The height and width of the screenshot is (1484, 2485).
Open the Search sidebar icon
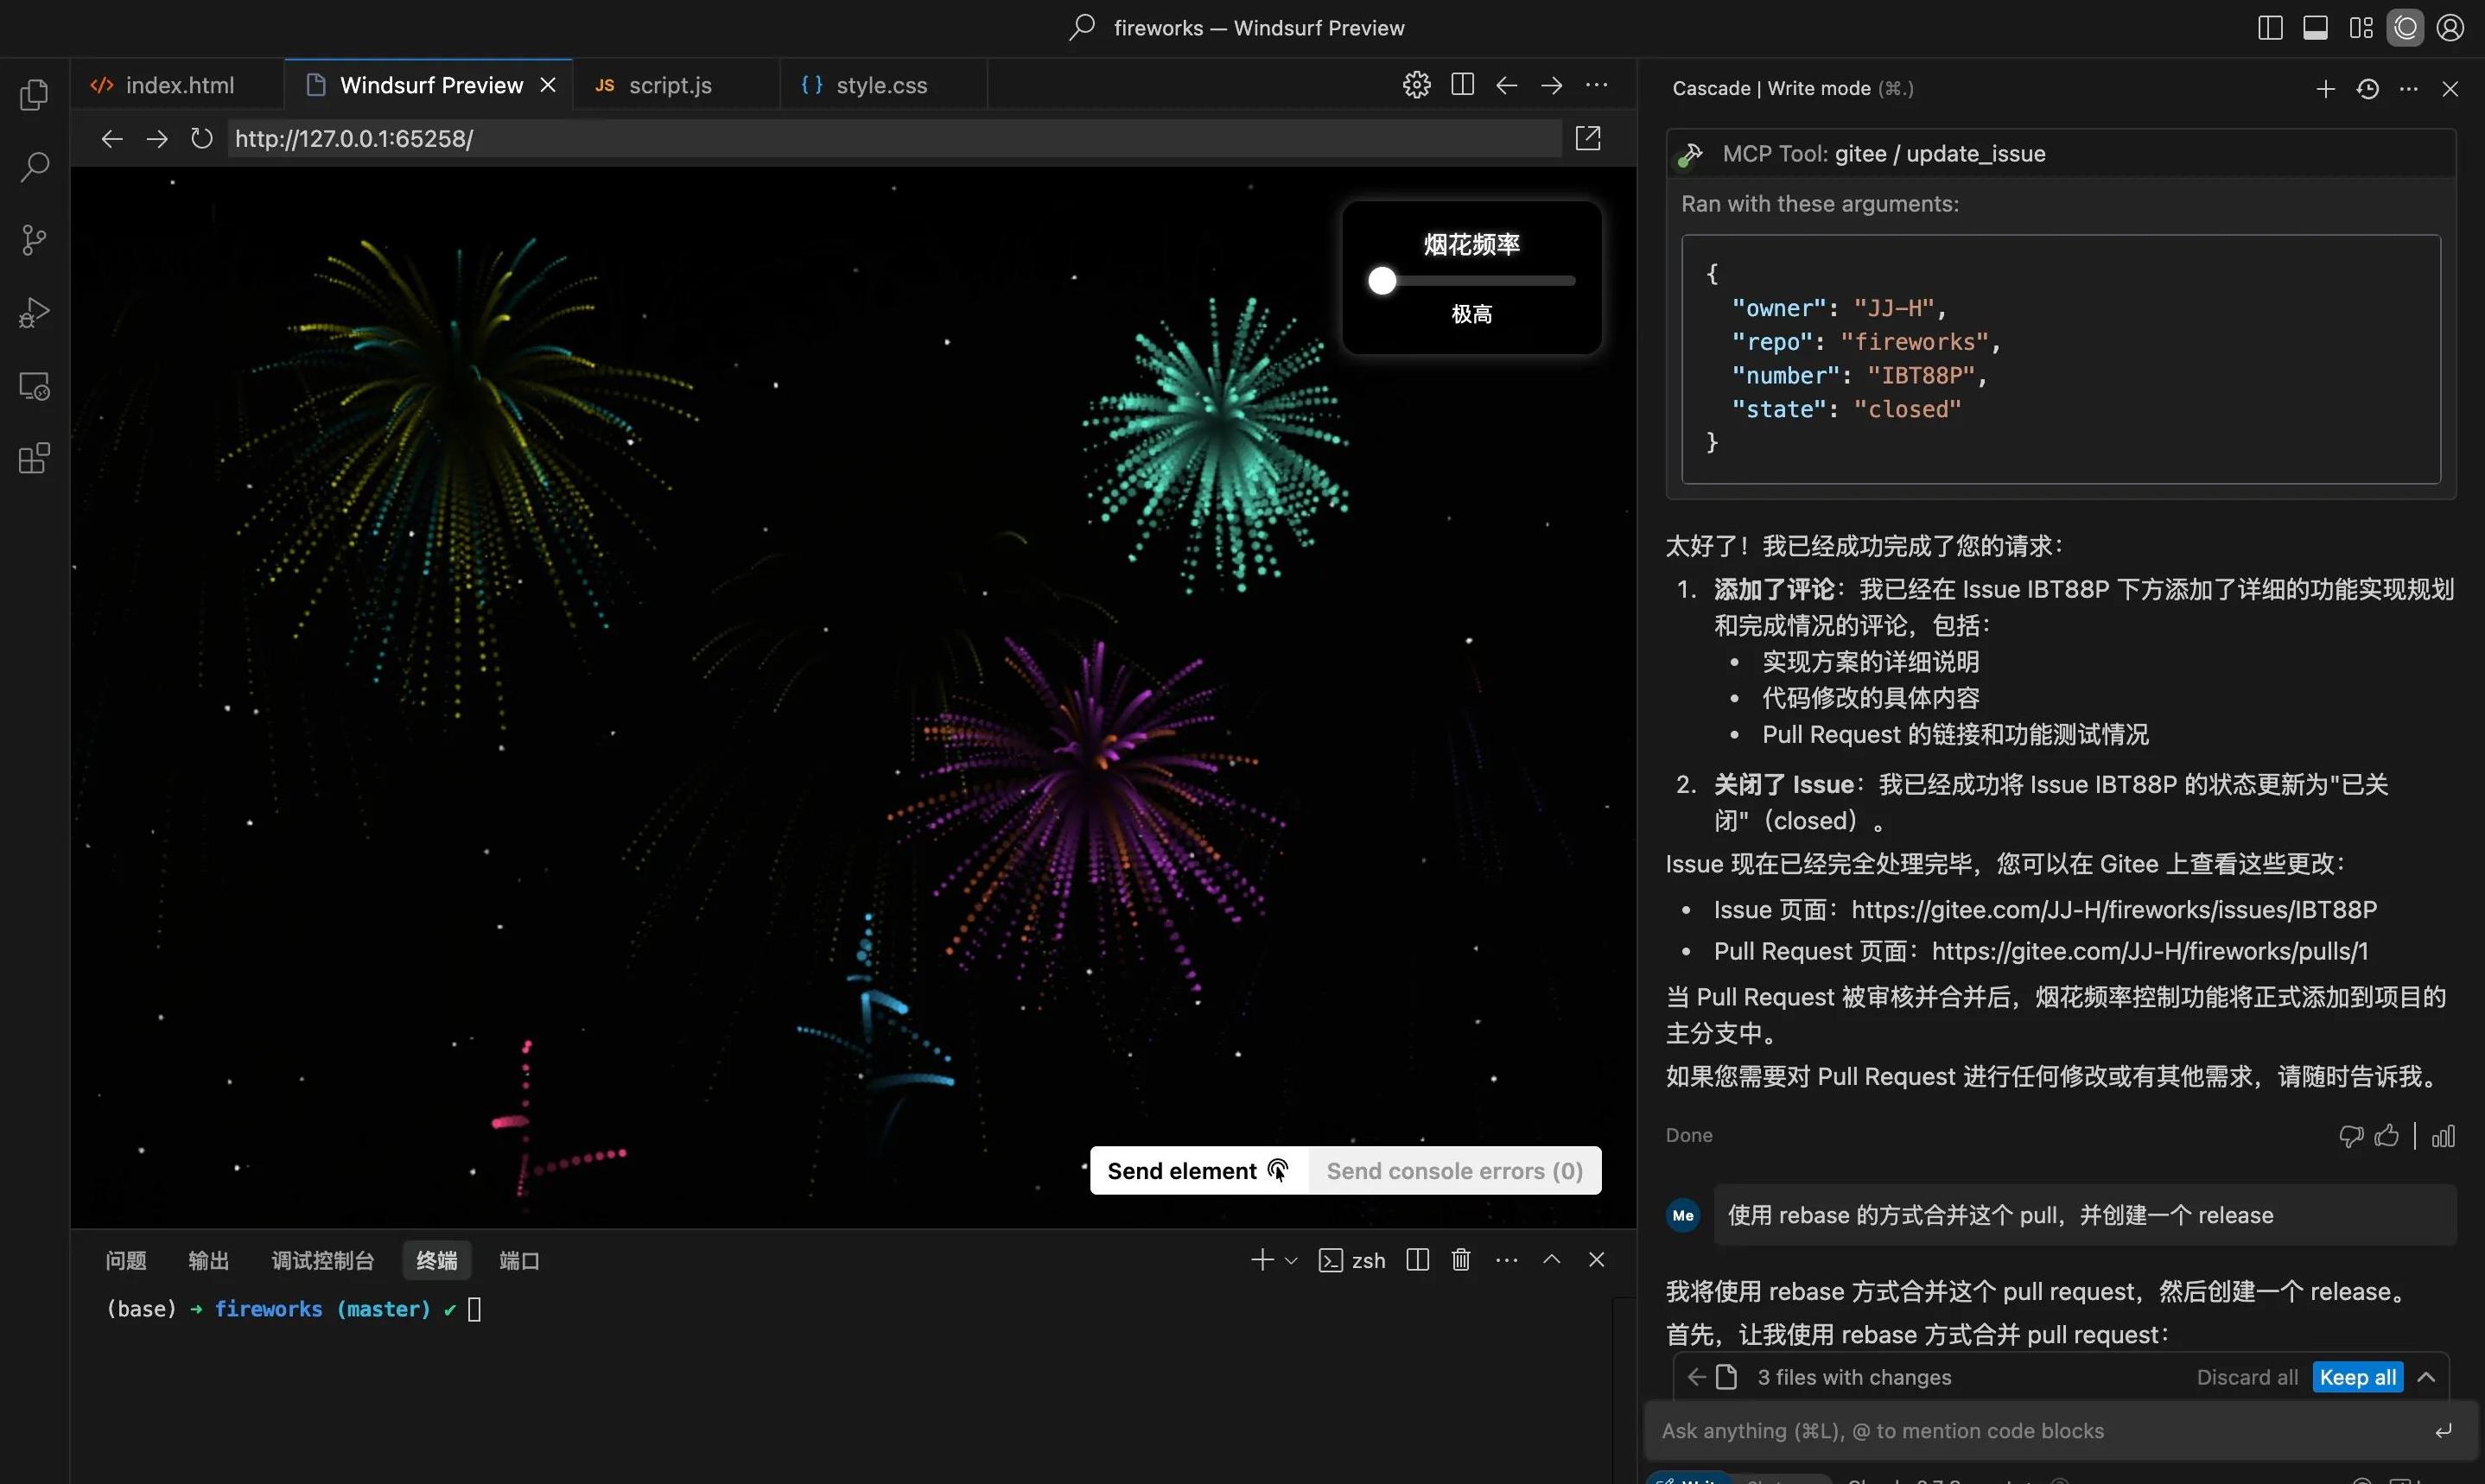[34, 167]
